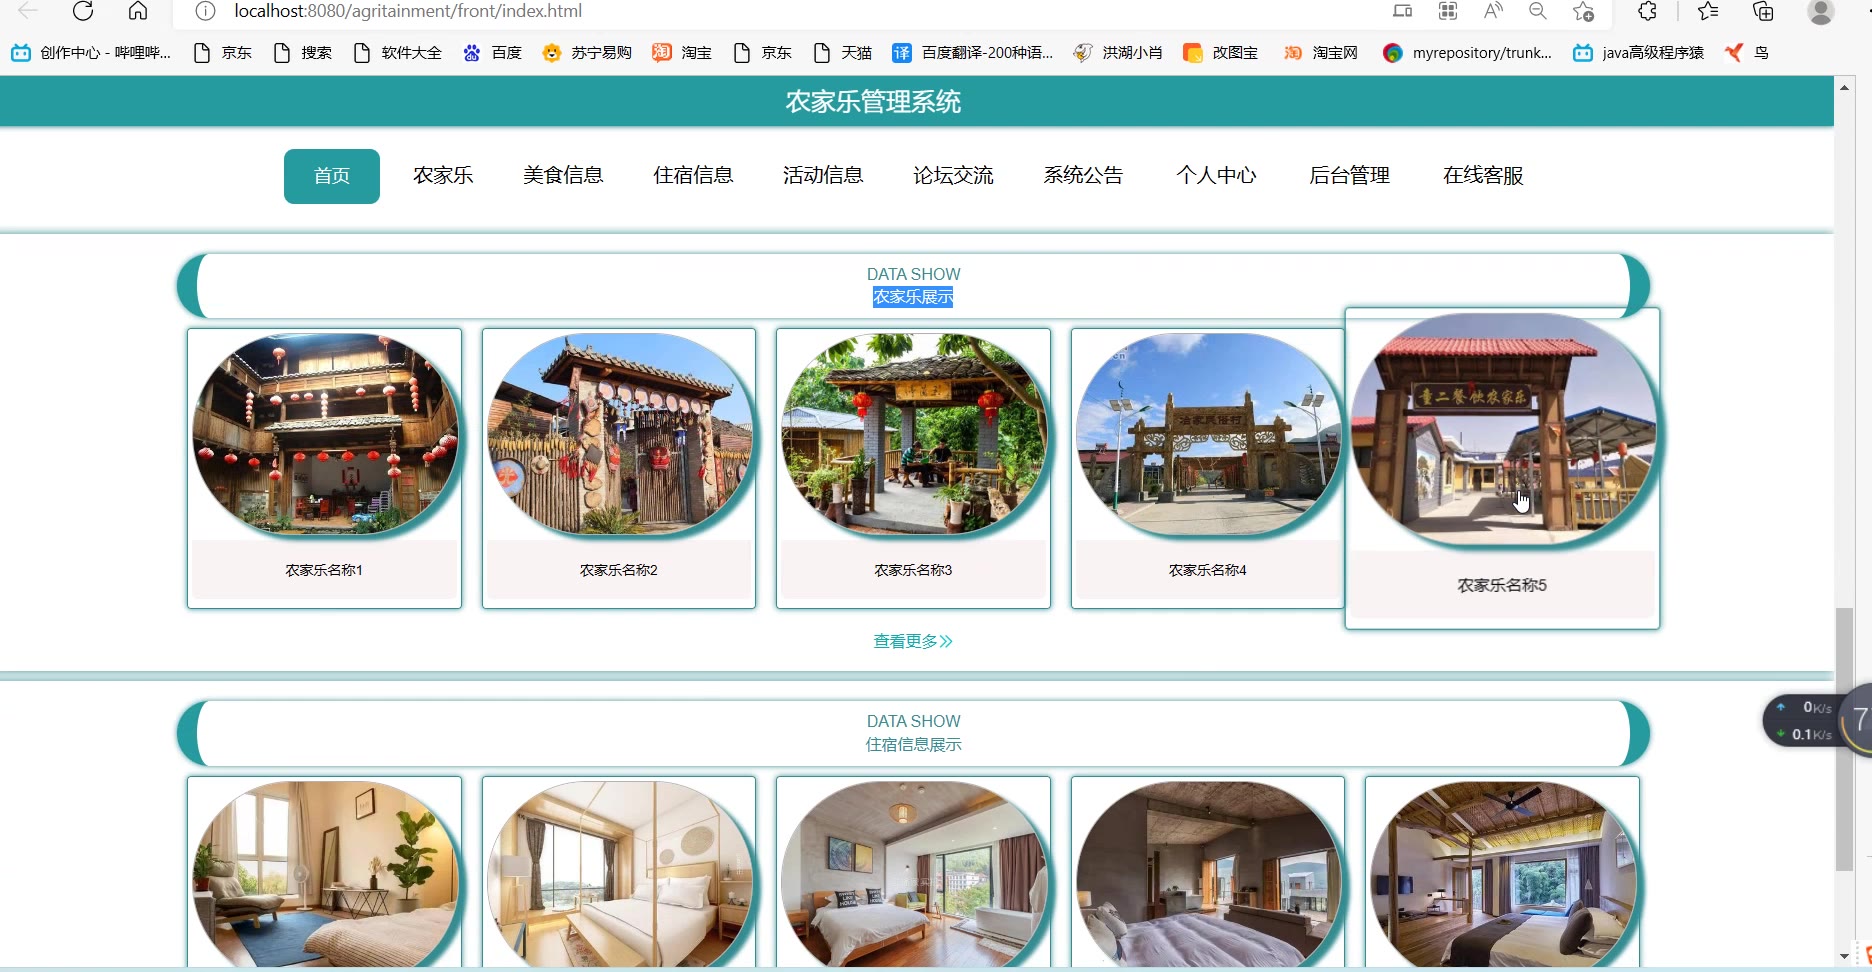
Task: Click the highlighted 农家乐展示 heading
Action: coord(913,297)
